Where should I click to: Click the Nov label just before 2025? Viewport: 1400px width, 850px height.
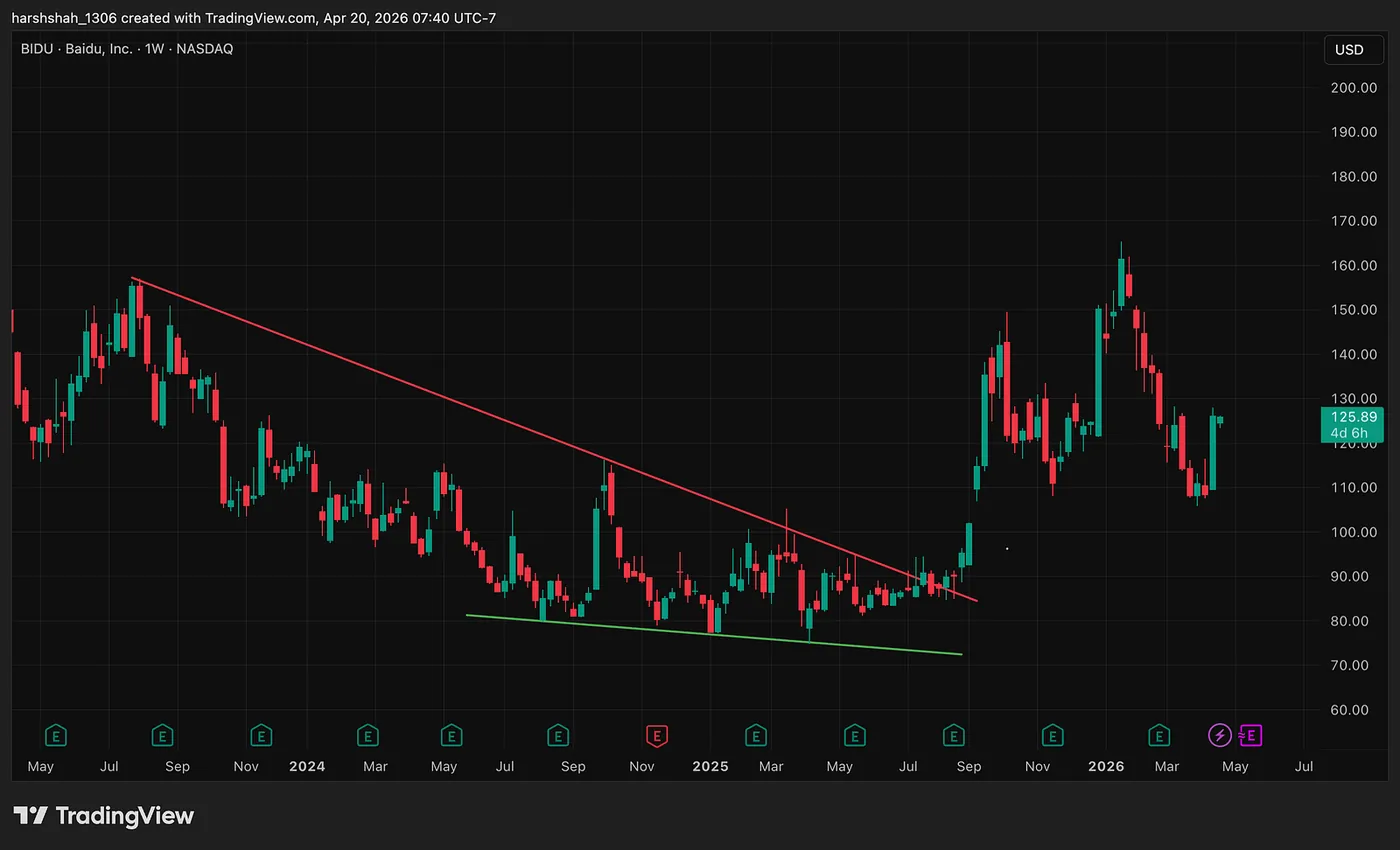pos(642,767)
